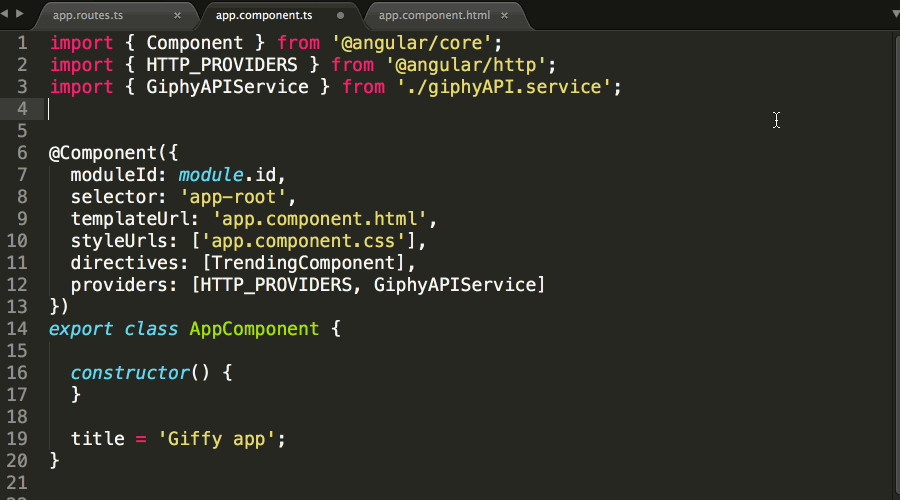Close the app.component.html tab

tap(505, 15)
